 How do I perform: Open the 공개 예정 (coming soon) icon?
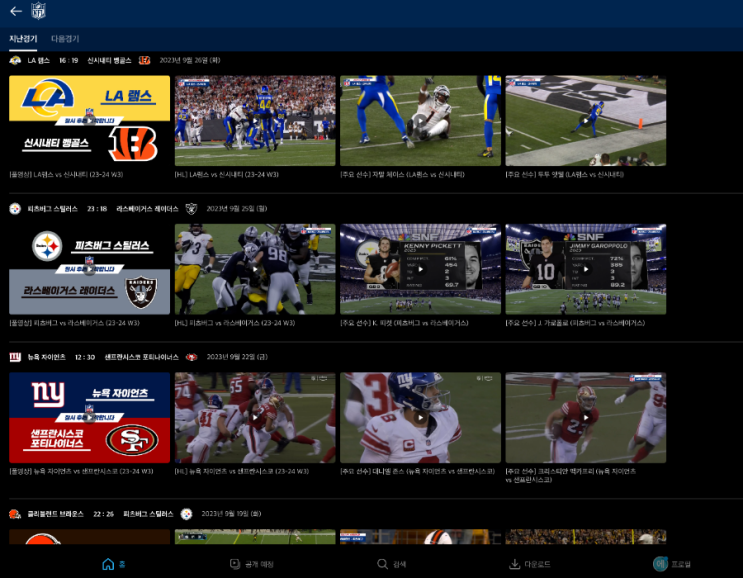[x=235, y=564]
